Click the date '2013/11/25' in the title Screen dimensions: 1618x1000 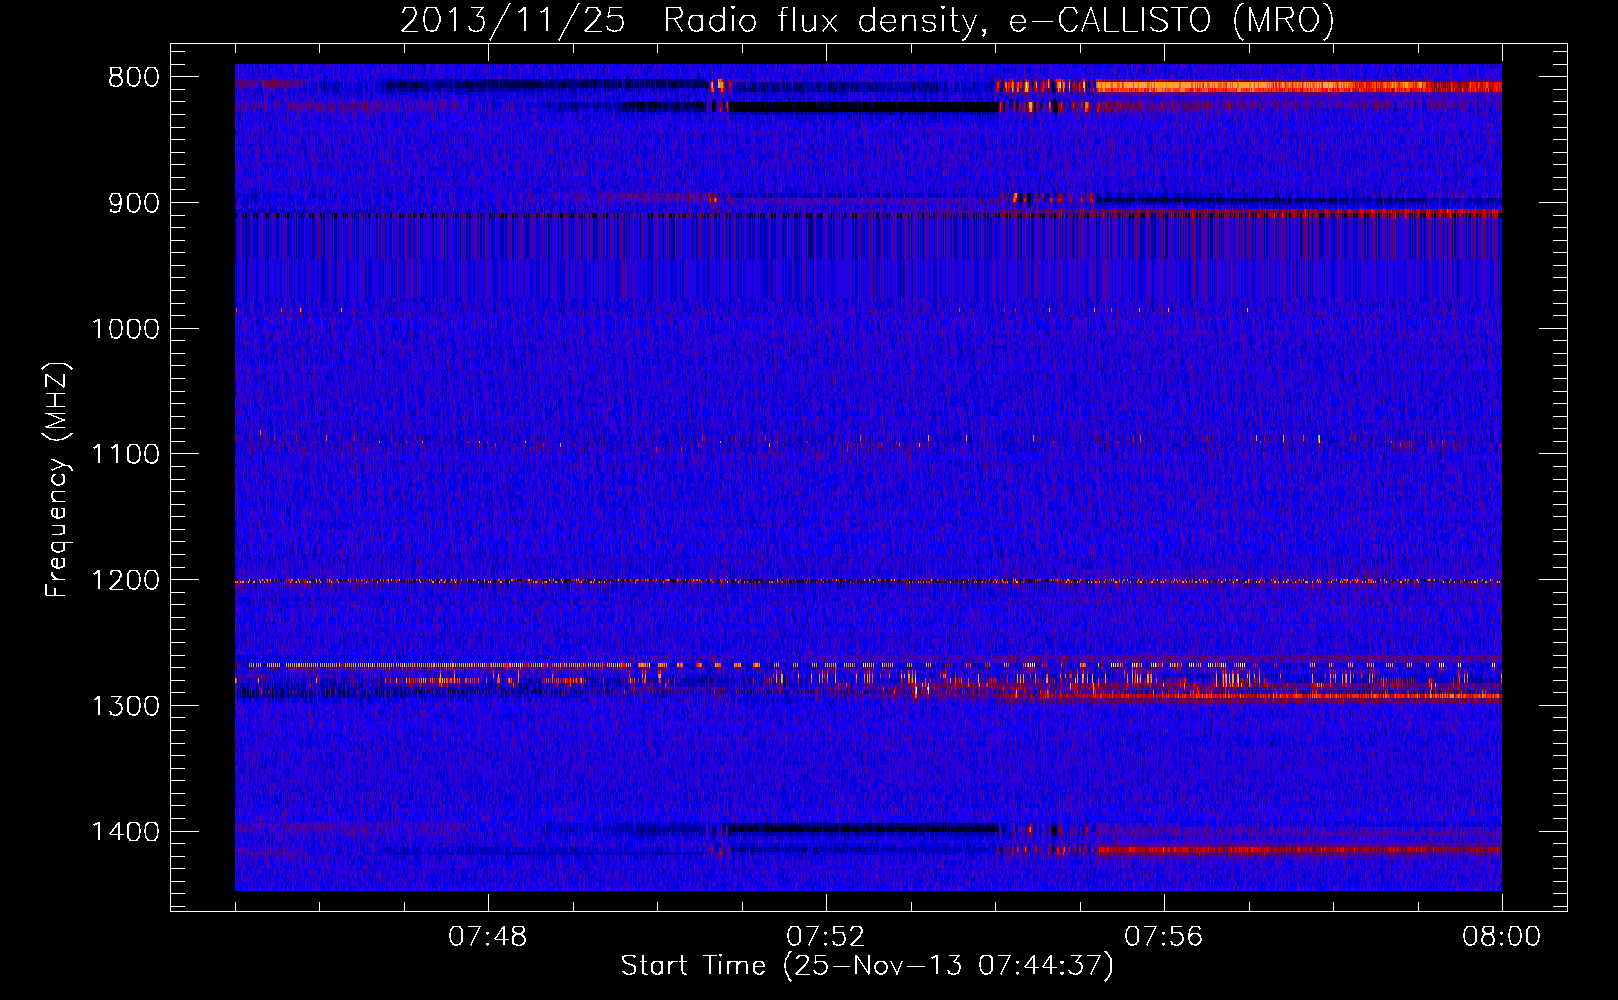pyautogui.click(x=513, y=21)
